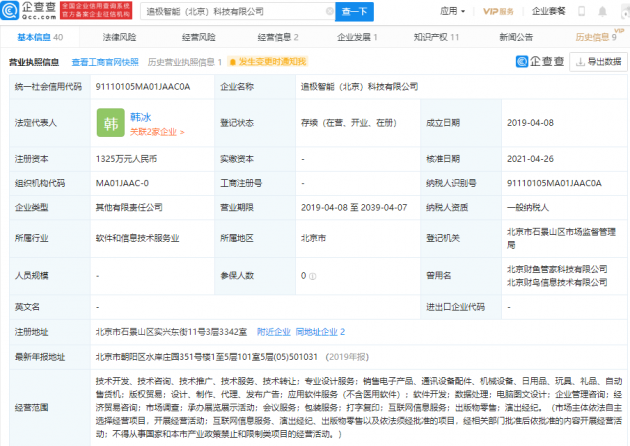This screenshot has height=446, width=630.
Task: Select 成立日期 value 2019-04-08
Action: [530, 123]
